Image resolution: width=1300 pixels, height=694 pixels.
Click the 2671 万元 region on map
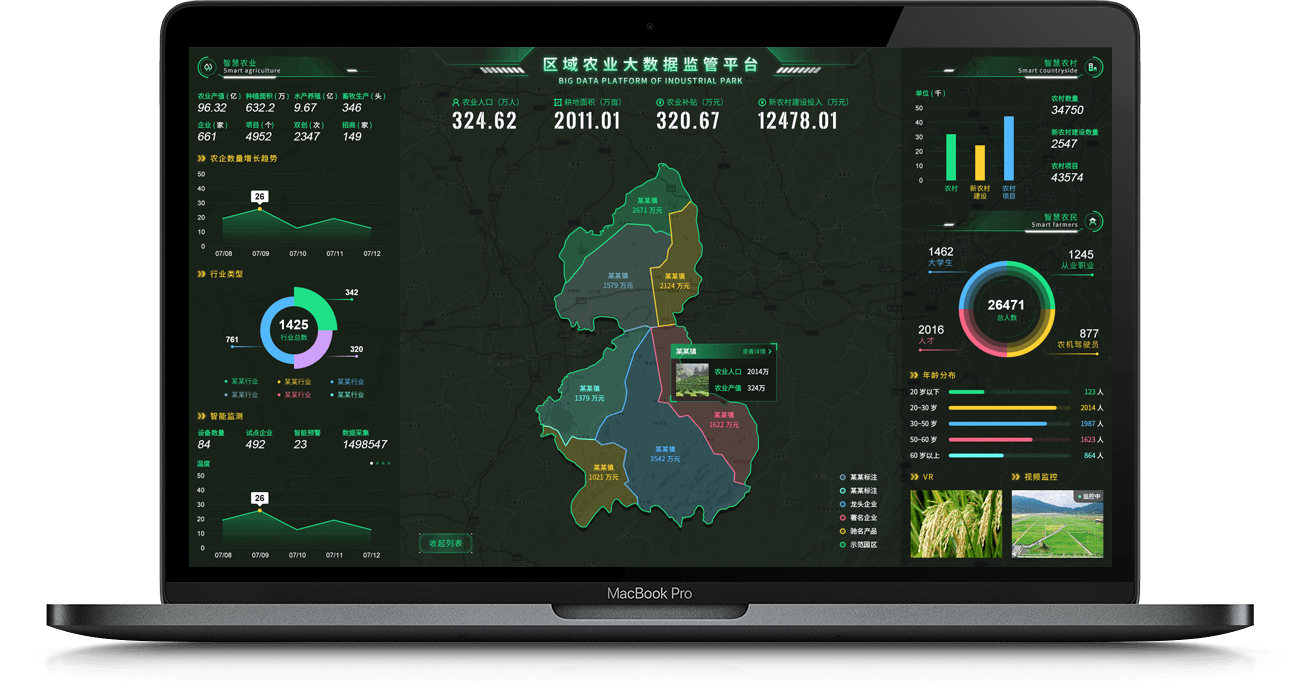pyautogui.click(x=647, y=205)
